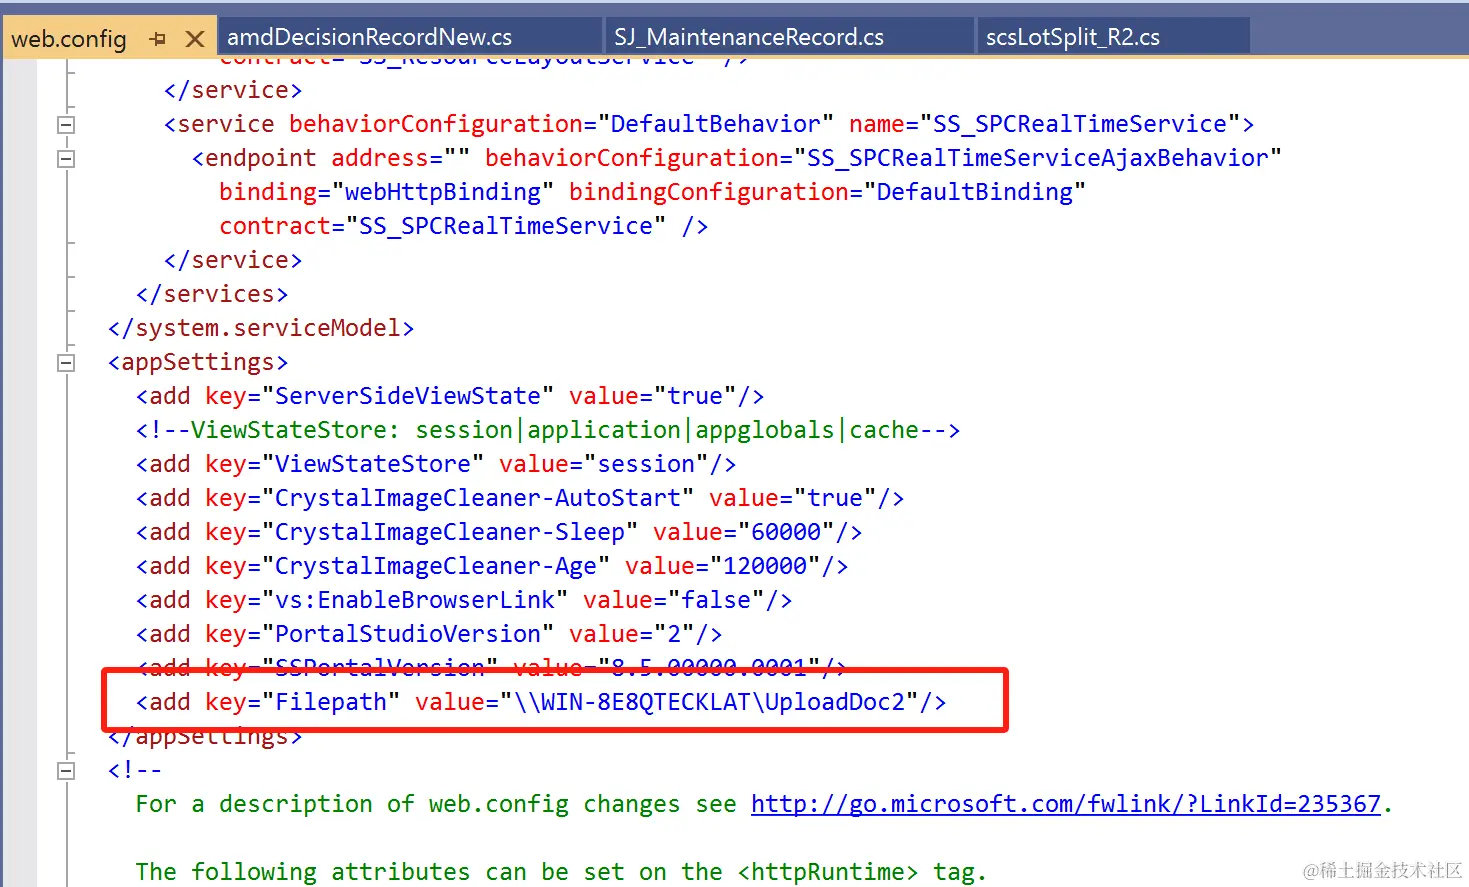Viewport: 1469px width, 887px height.
Task: Collapse the appSettings section
Action: tap(66, 363)
